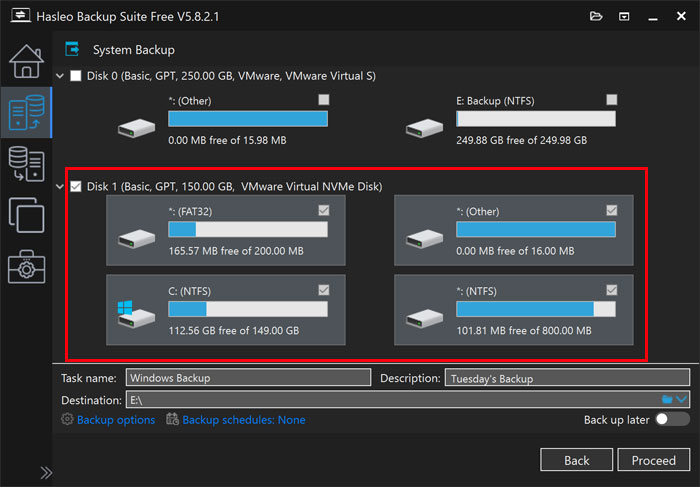Click drive icon of E: Backup partition
Viewport: 700px width, 487px height.
tap(424, 128)
